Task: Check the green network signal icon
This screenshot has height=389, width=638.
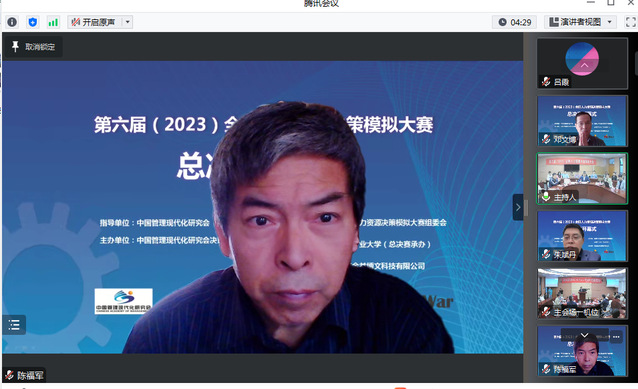Action: tap(53, 22)
